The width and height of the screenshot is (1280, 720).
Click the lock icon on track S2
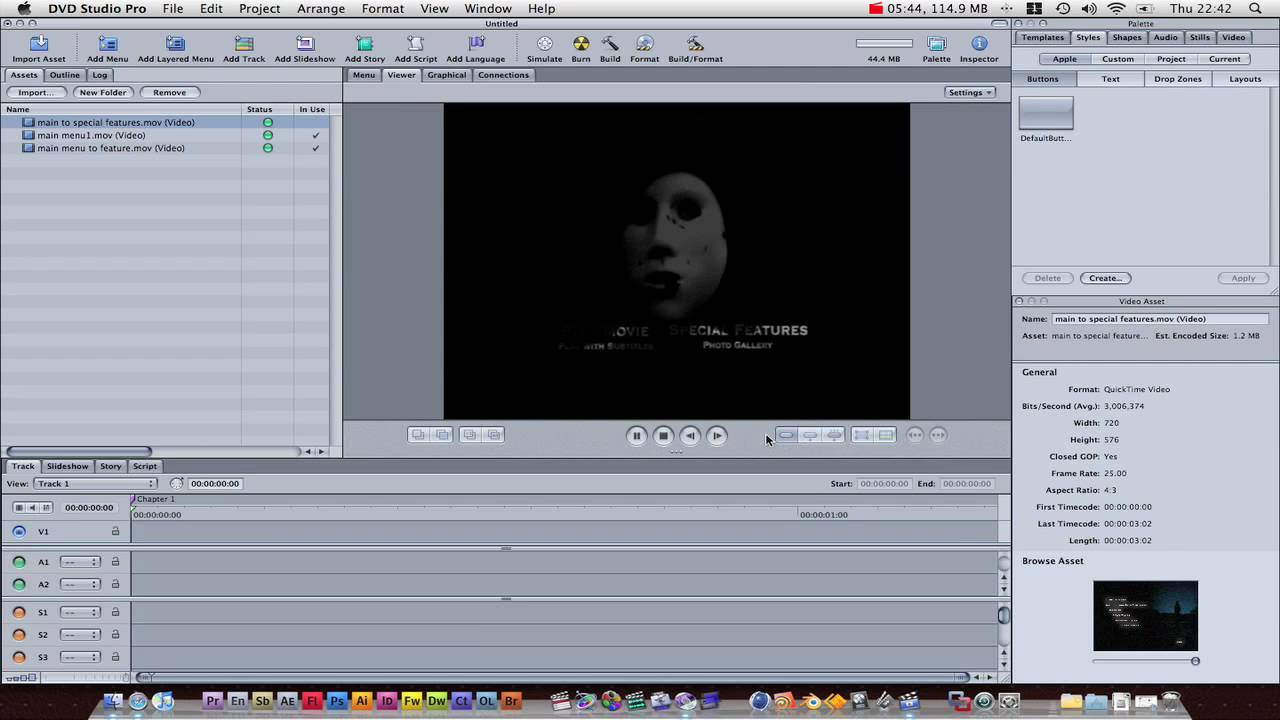[115, 634]
